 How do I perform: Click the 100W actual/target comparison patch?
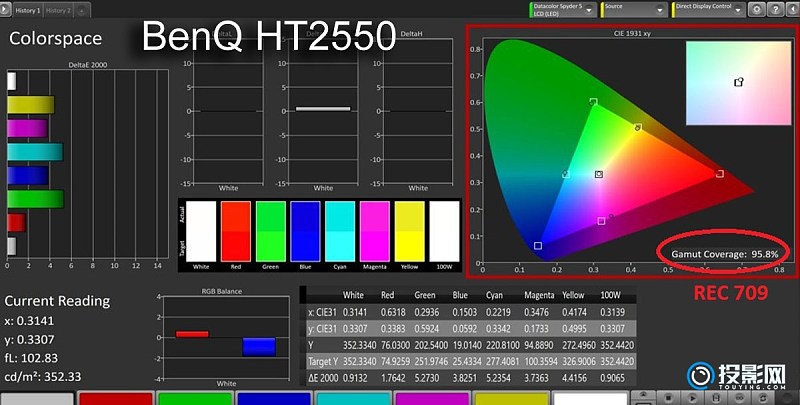(444, 232)
